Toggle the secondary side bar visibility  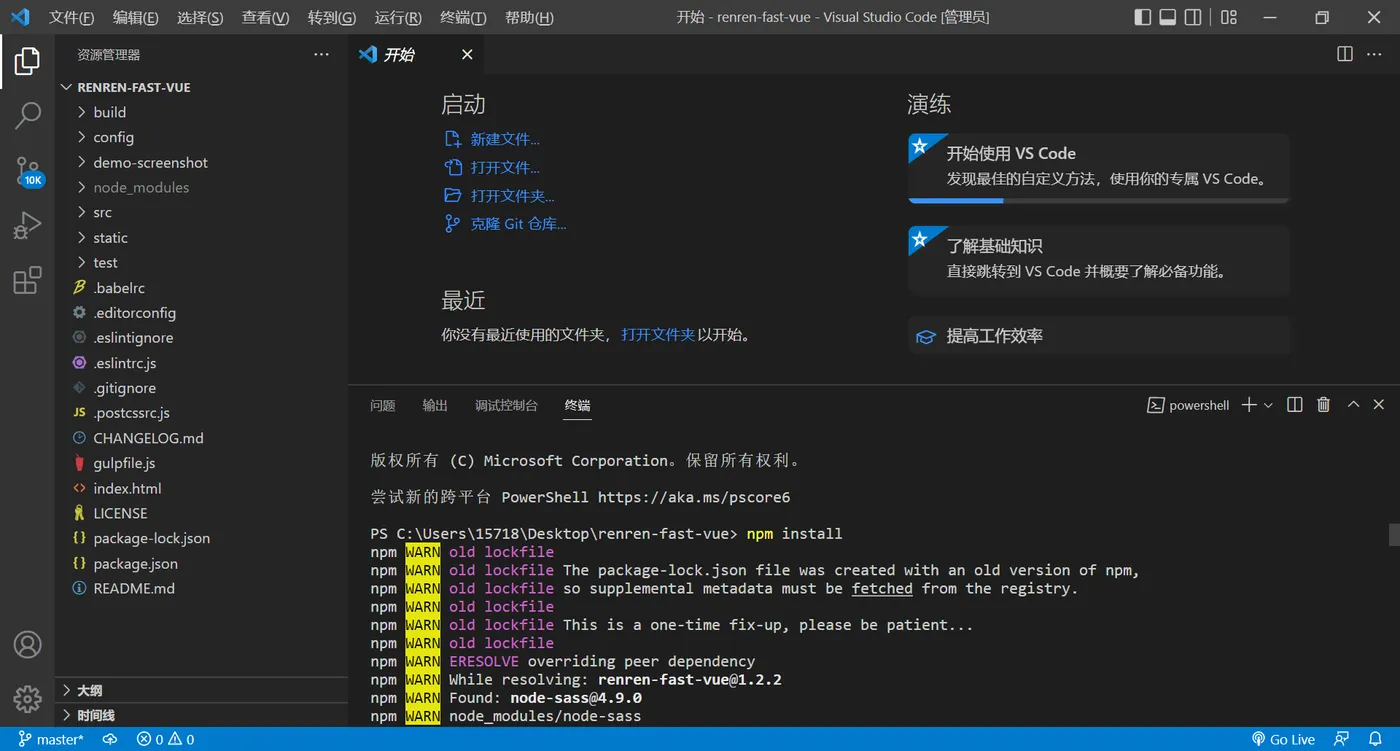click(x=1193, y=17)
